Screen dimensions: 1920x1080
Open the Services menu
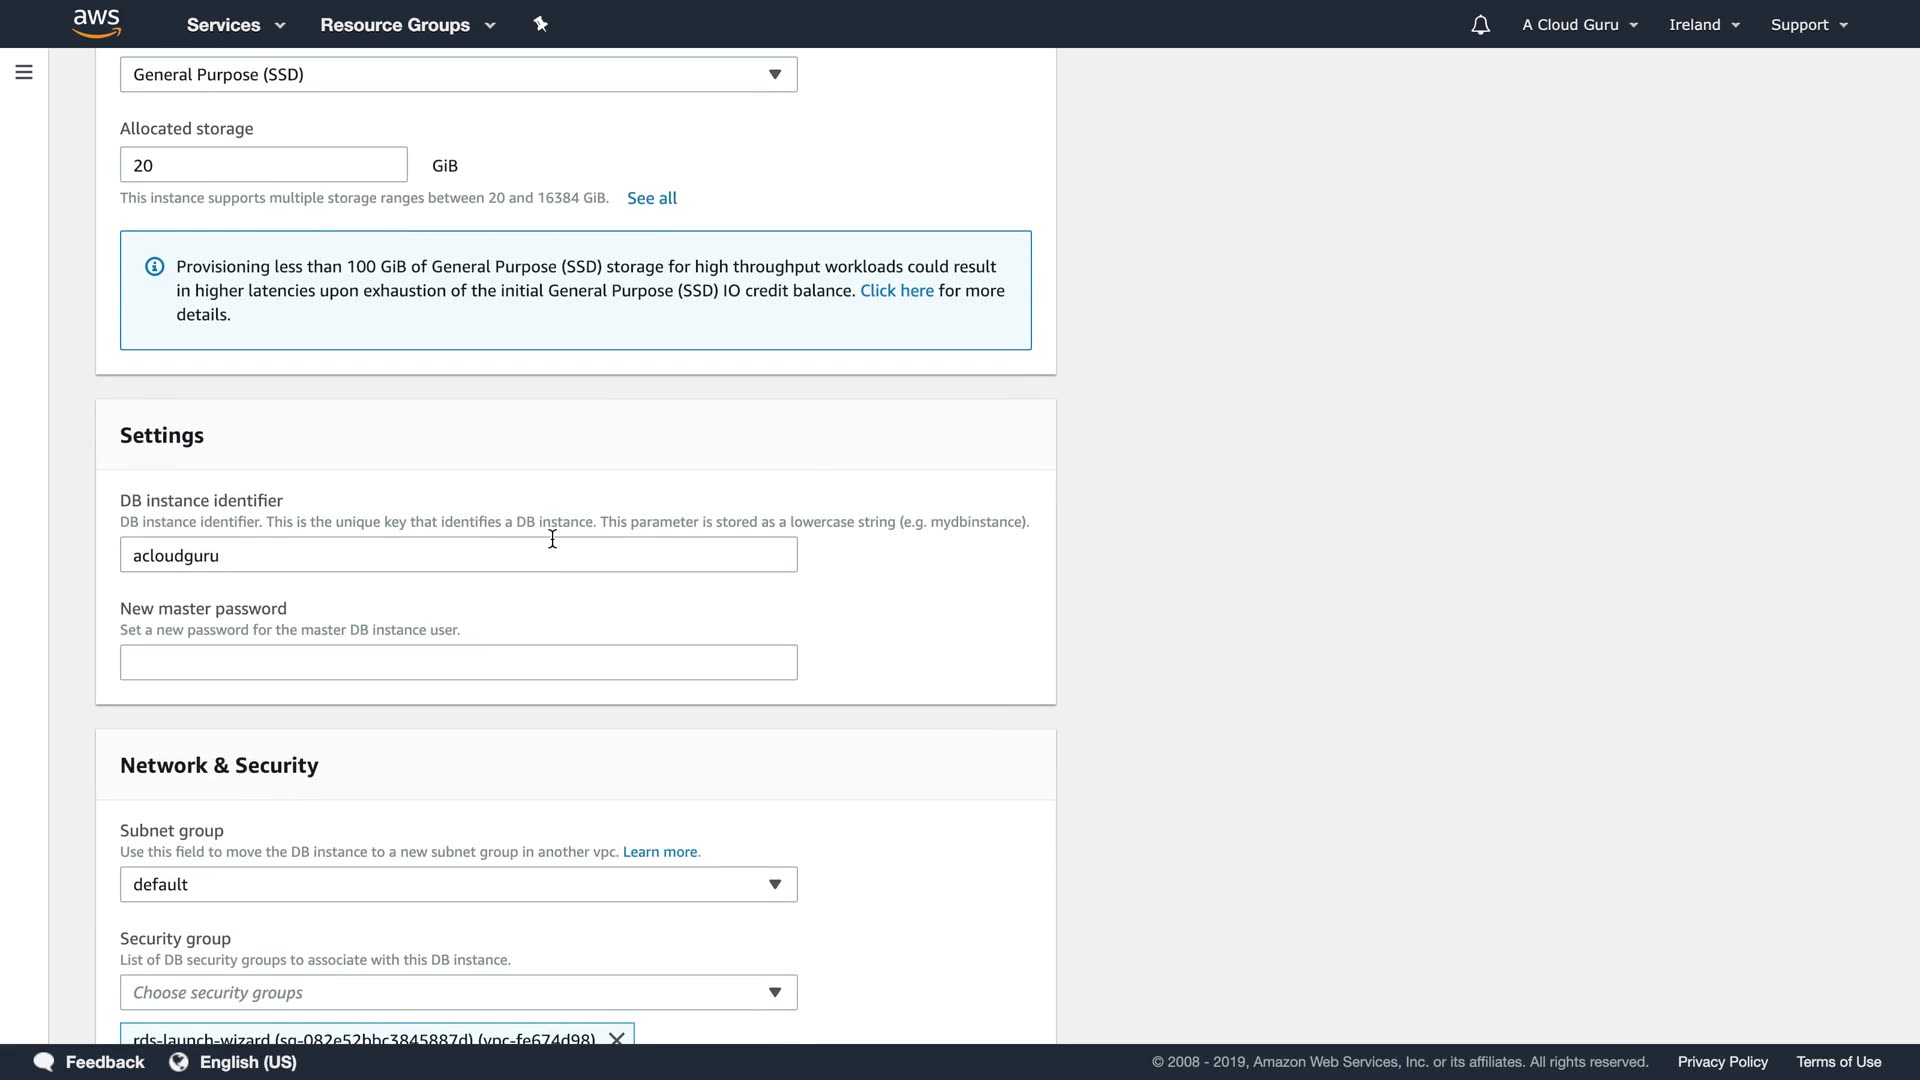click(x=235, y=25)
